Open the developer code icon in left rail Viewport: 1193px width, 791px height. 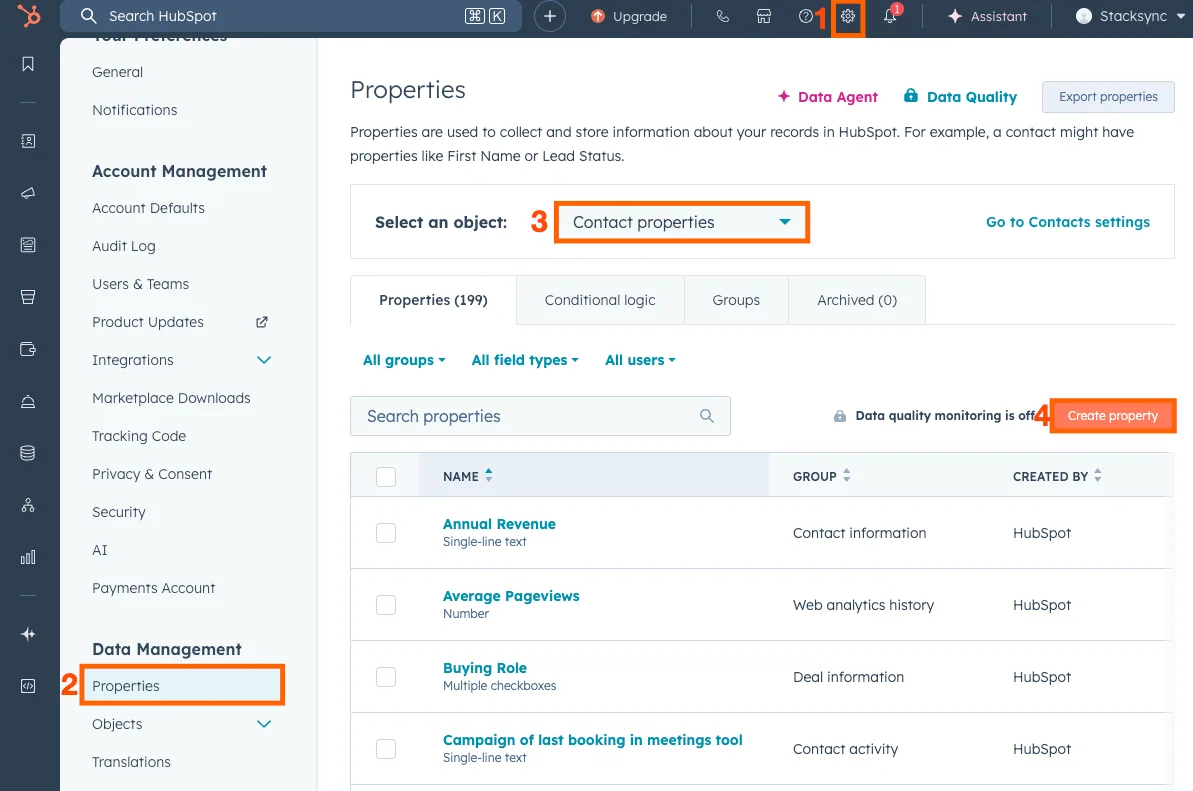click(28, 686)
